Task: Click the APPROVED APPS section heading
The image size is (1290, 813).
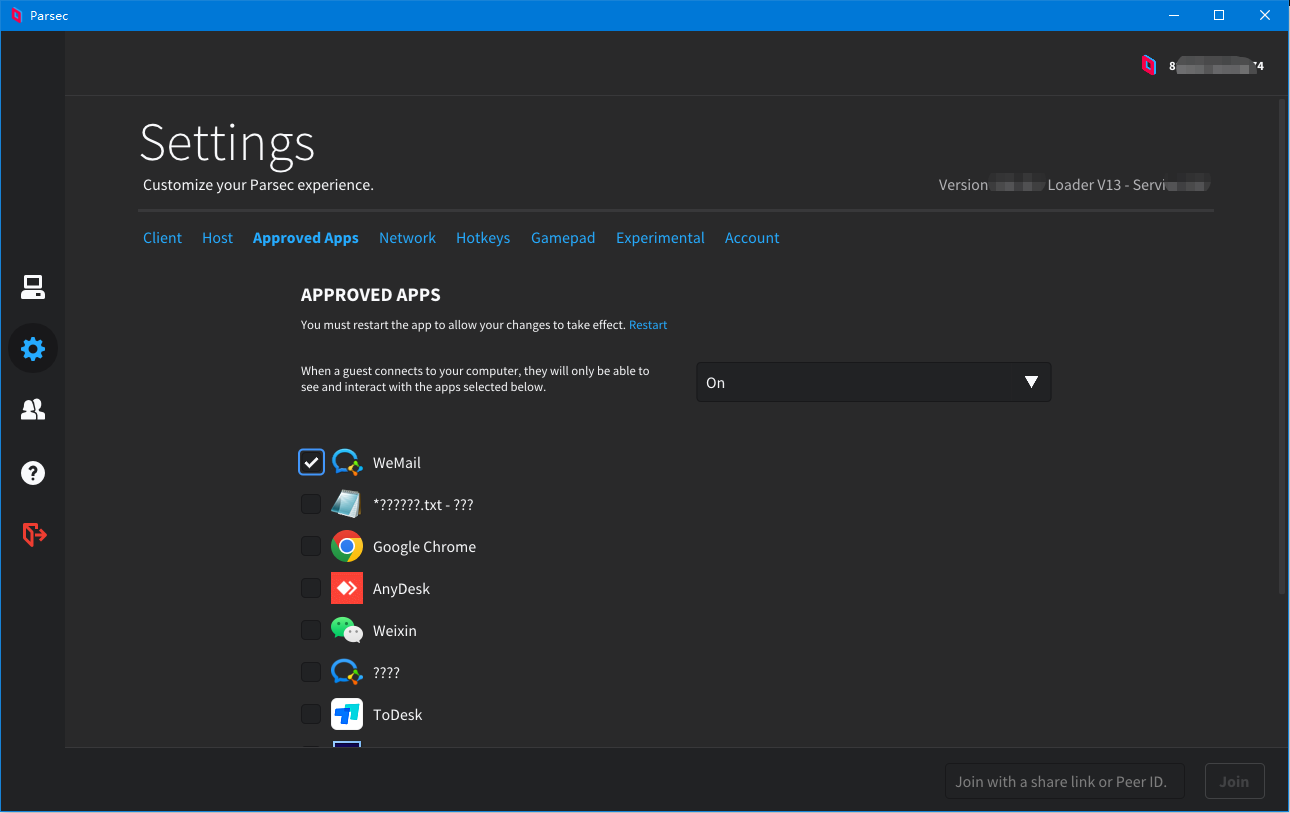Action: click(x=371, y=295)
